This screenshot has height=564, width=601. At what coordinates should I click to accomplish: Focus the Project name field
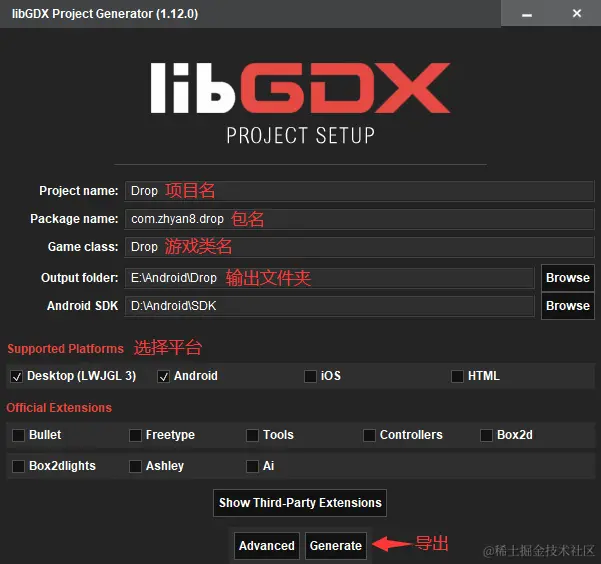tap(359, 191)
